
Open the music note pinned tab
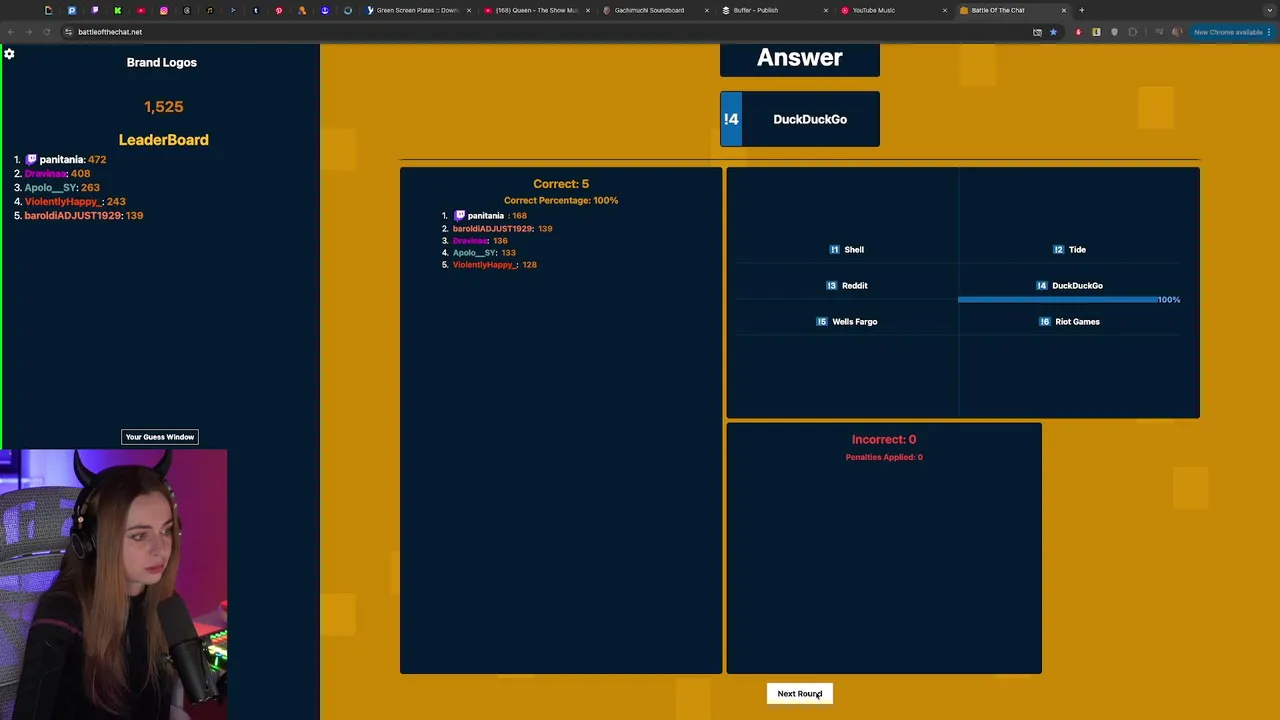[210, 10]
